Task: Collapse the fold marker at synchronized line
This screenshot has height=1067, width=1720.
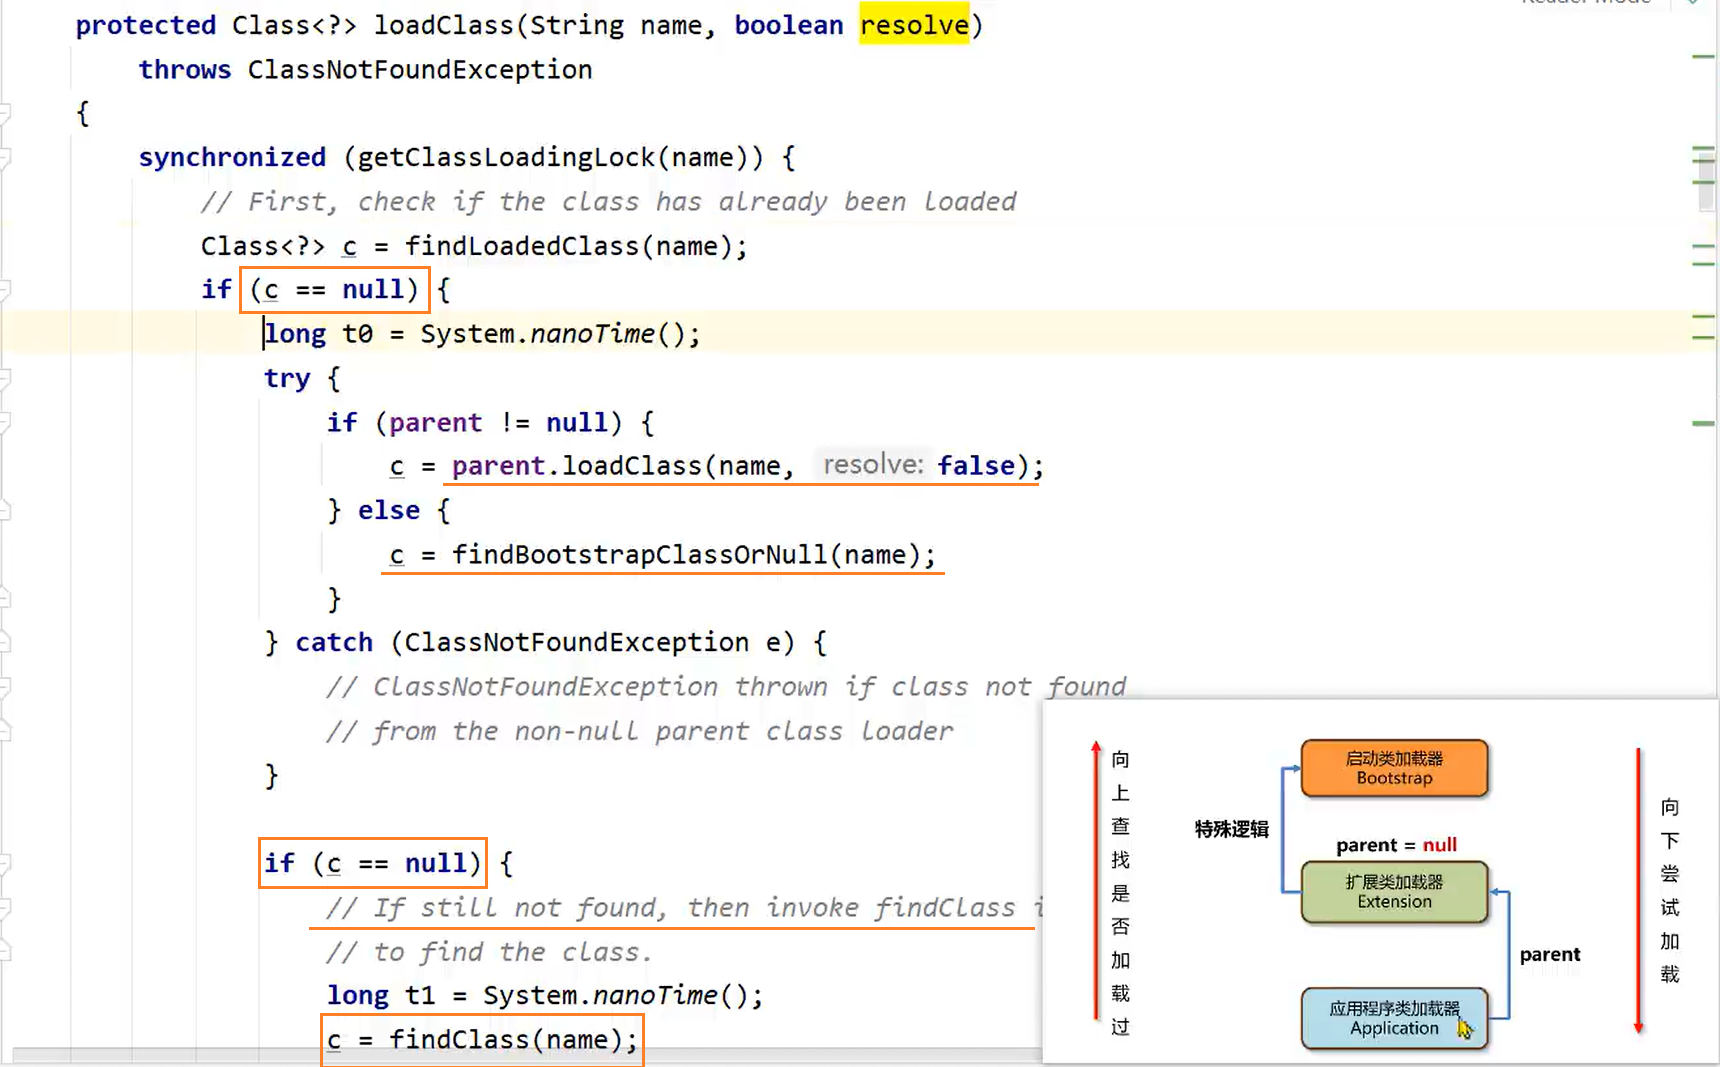Action: (4, 157)
